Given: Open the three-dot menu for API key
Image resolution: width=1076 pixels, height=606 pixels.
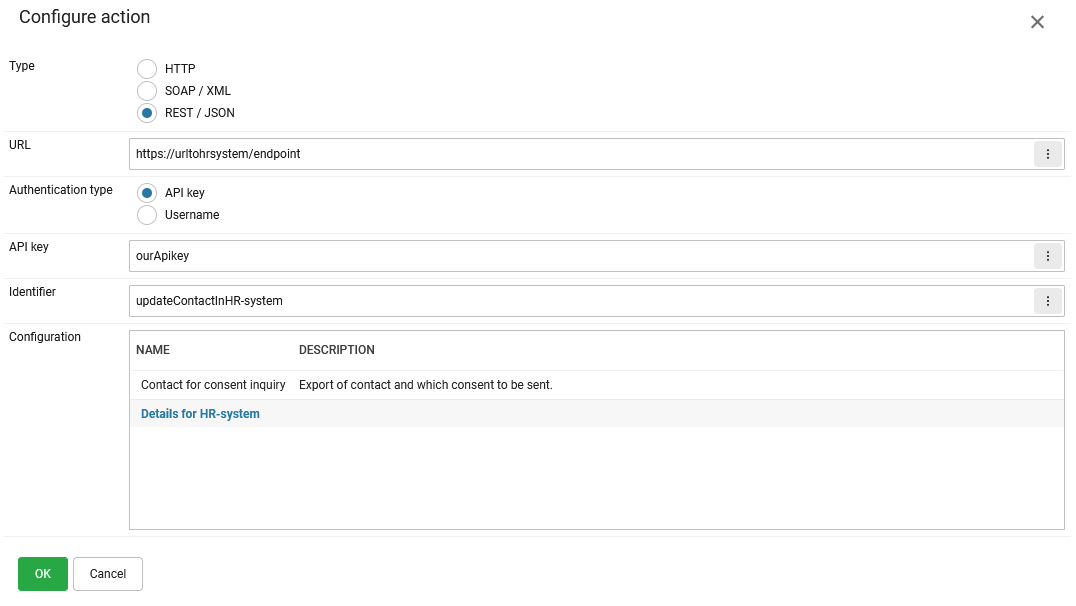Looking at the screenshot, I should tap(1047, 256).
